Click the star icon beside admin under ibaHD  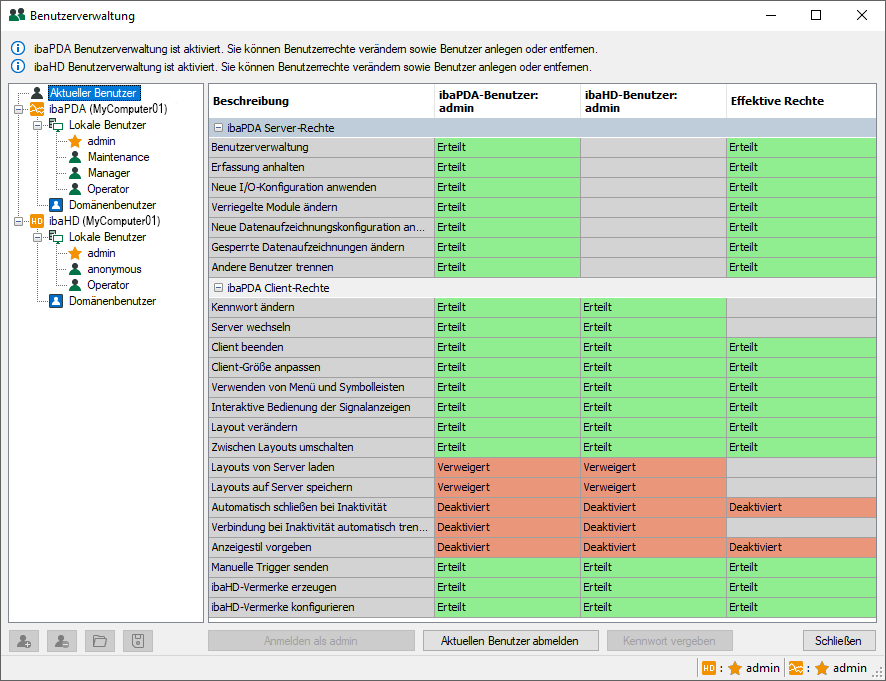coord(75,253)
